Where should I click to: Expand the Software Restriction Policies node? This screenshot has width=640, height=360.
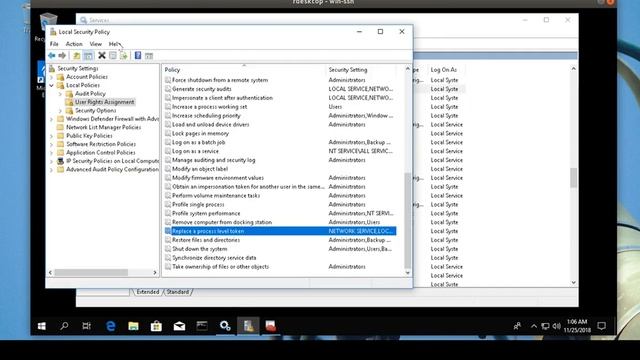point(52,144)
